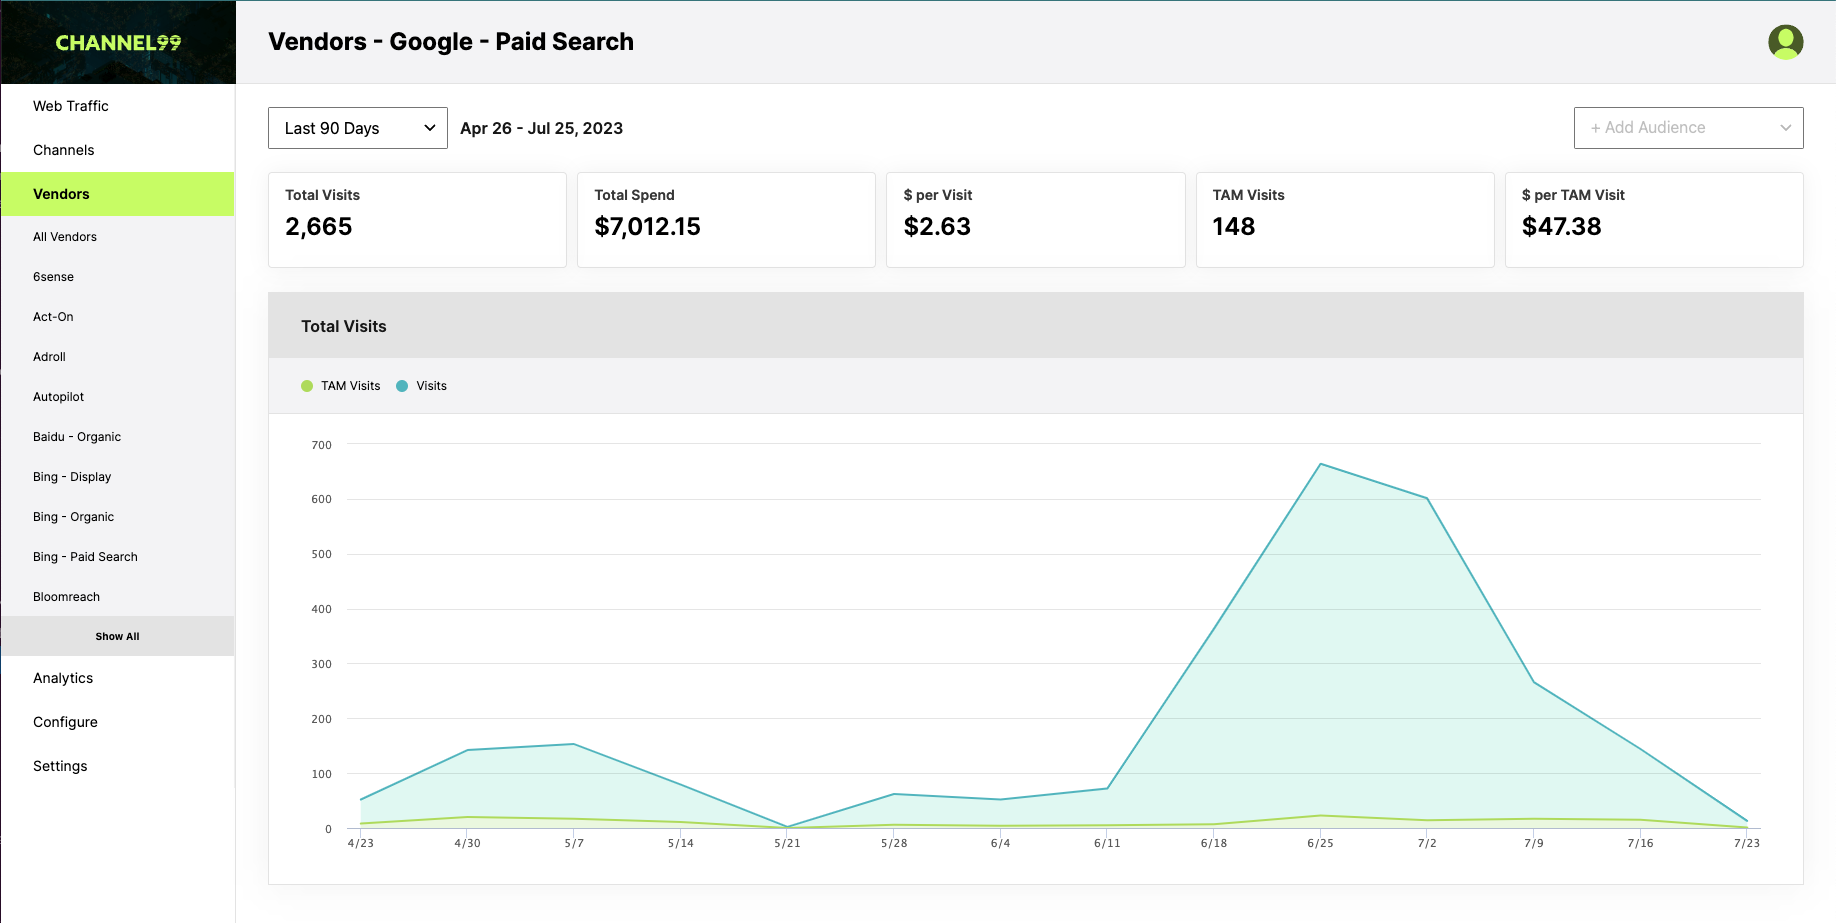The width and height of the screenshot is (1836, 923).
Task: Click the 5/7 point on Visits line
Action: click(x=573, y=744)
